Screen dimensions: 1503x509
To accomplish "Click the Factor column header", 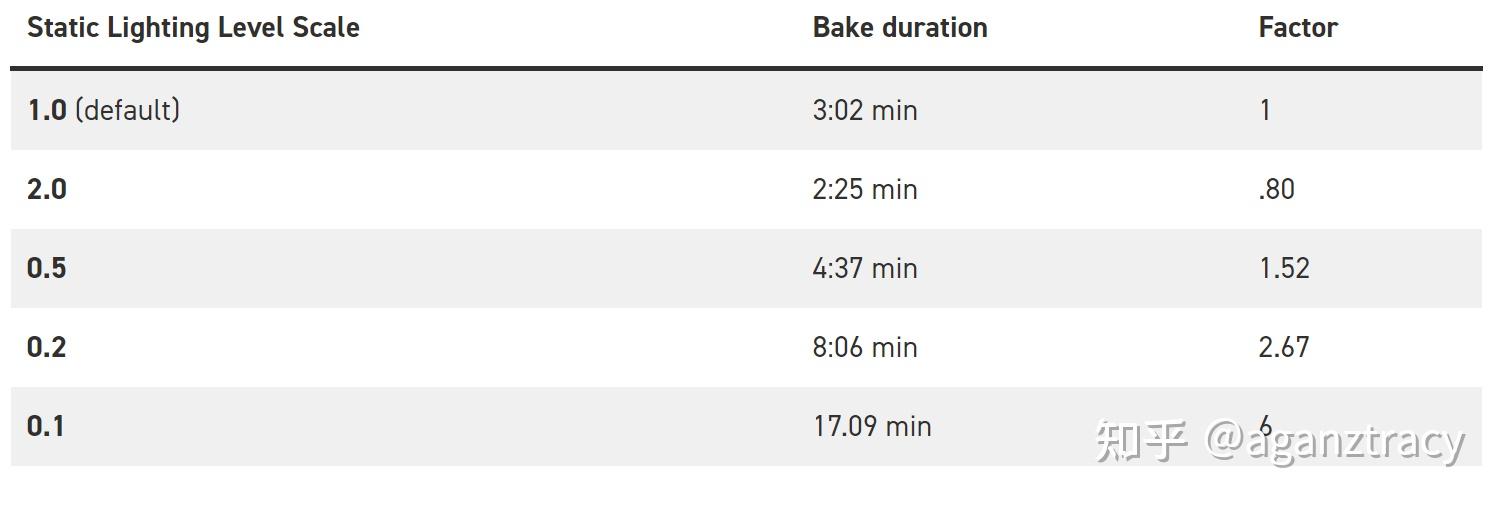I will [1298, 28].
